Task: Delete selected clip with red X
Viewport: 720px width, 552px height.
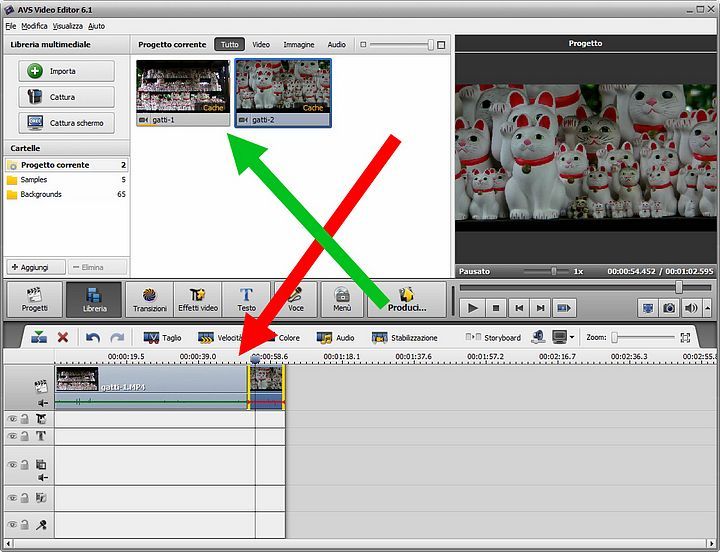Action: coord(63,338)
